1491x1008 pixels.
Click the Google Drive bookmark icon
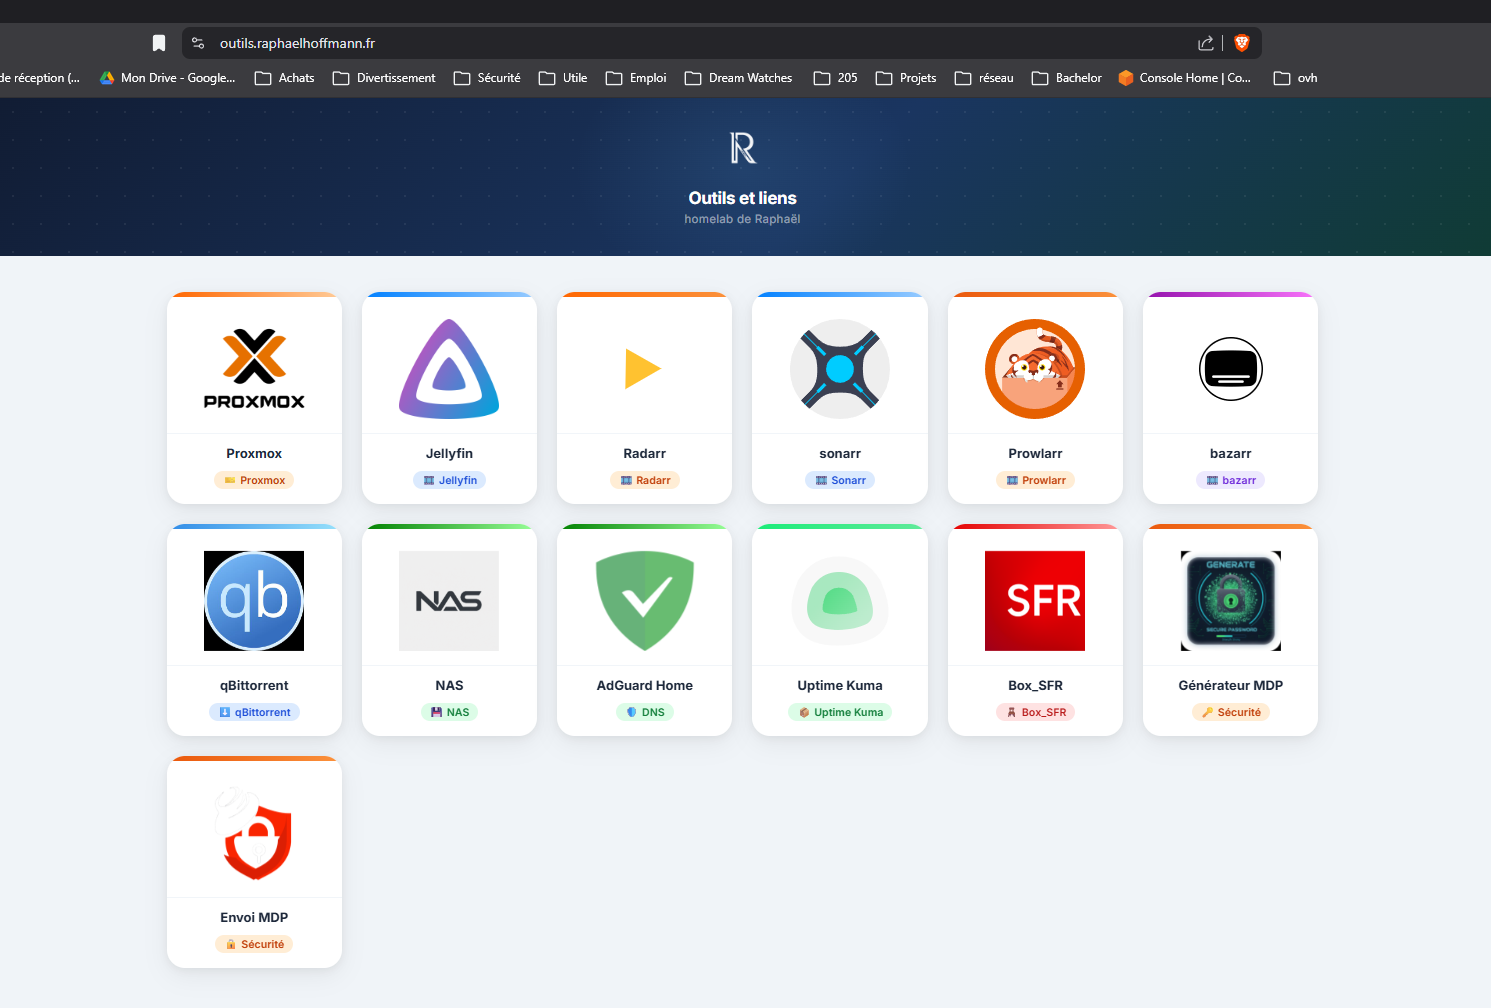[107, 78]
